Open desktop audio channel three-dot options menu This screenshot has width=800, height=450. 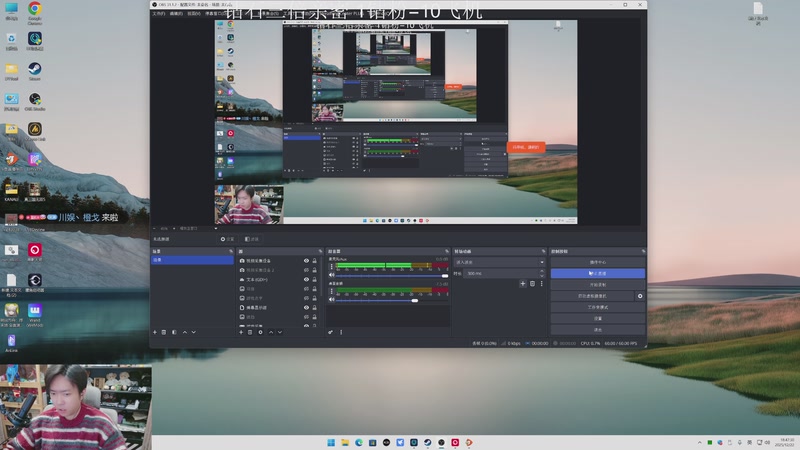332,291
